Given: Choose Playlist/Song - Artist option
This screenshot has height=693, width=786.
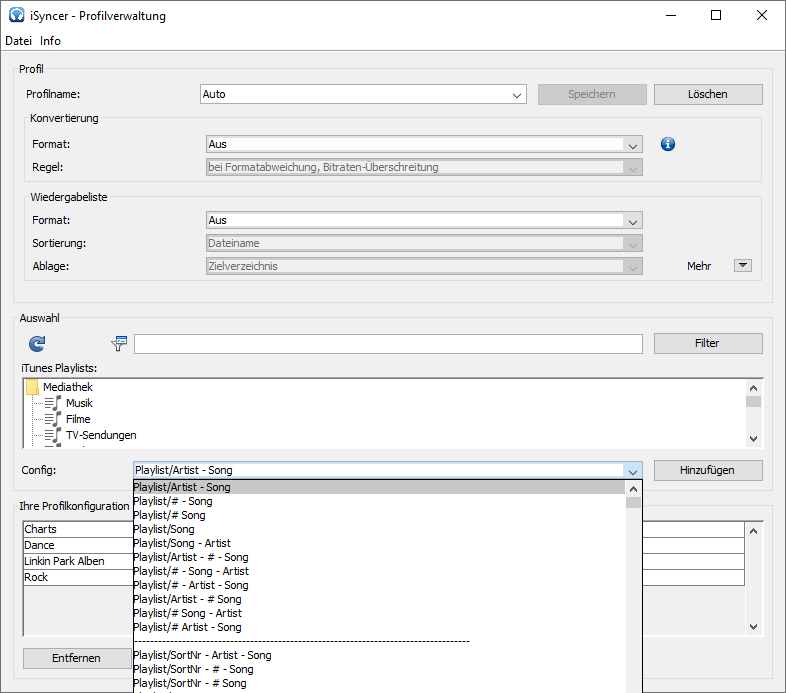Looking at the screenshot, I should (x=379, y=544).
